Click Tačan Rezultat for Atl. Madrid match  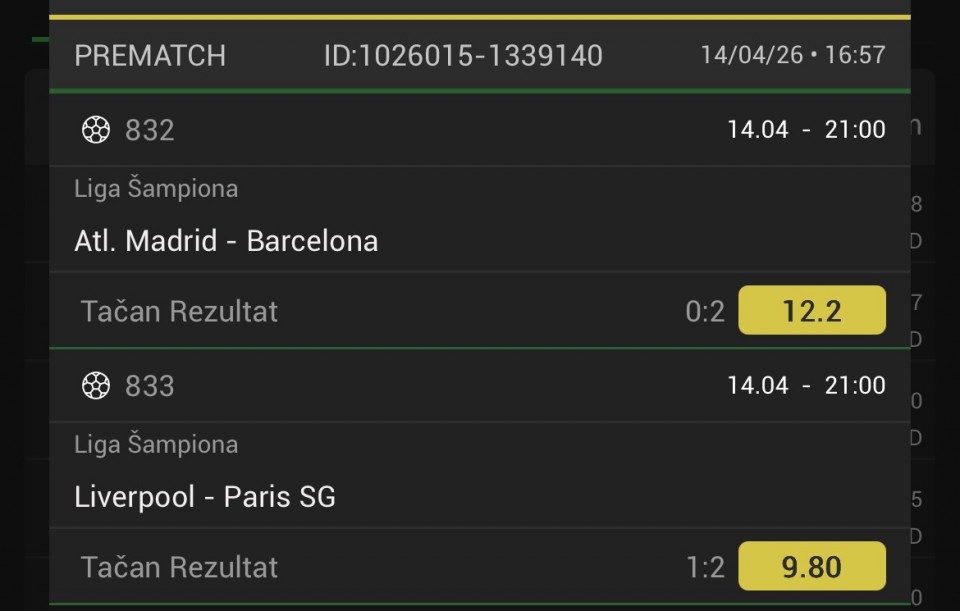(x=179, y=311)
